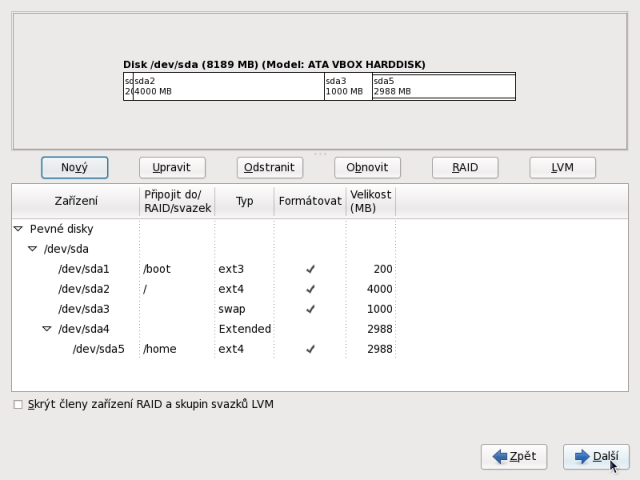
Task: Click sda2 block in disk graphic
Action: [228, 86]
